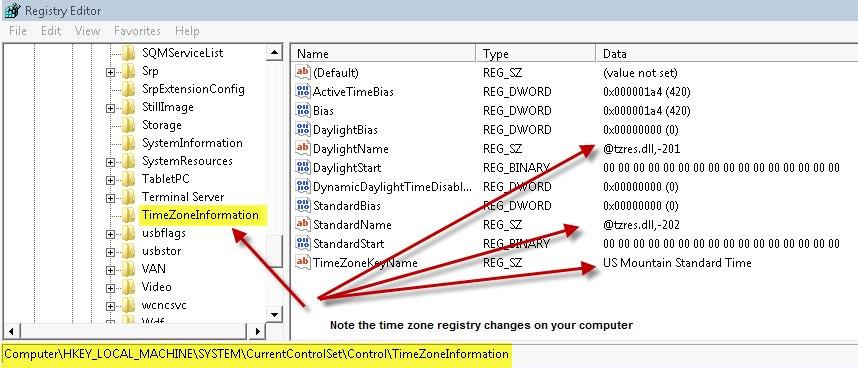The image size is (858, 368).
Task: Click the 'US Mountain Standard Time' data cell
Action: click(x=677, y=262)
